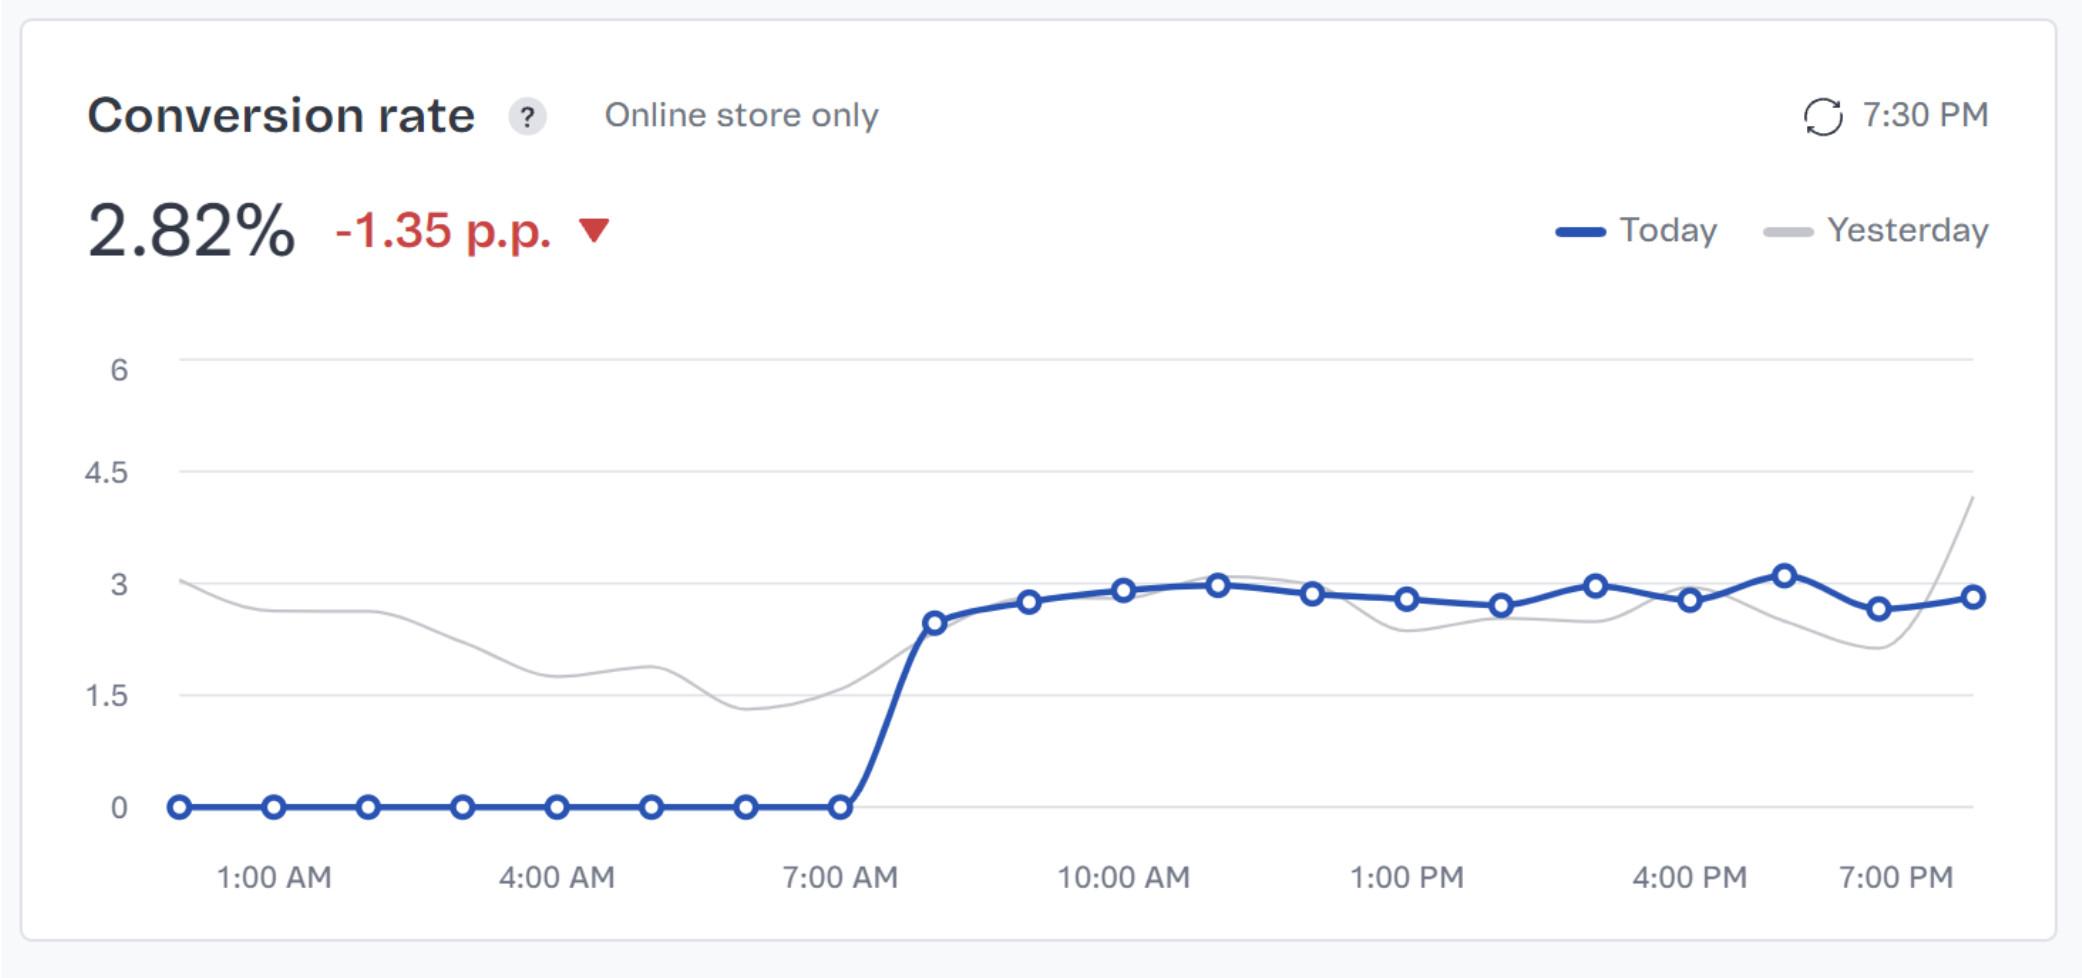2082x978 pixels.
Task: Click the question mark help icon
Action: pos(527,117)
